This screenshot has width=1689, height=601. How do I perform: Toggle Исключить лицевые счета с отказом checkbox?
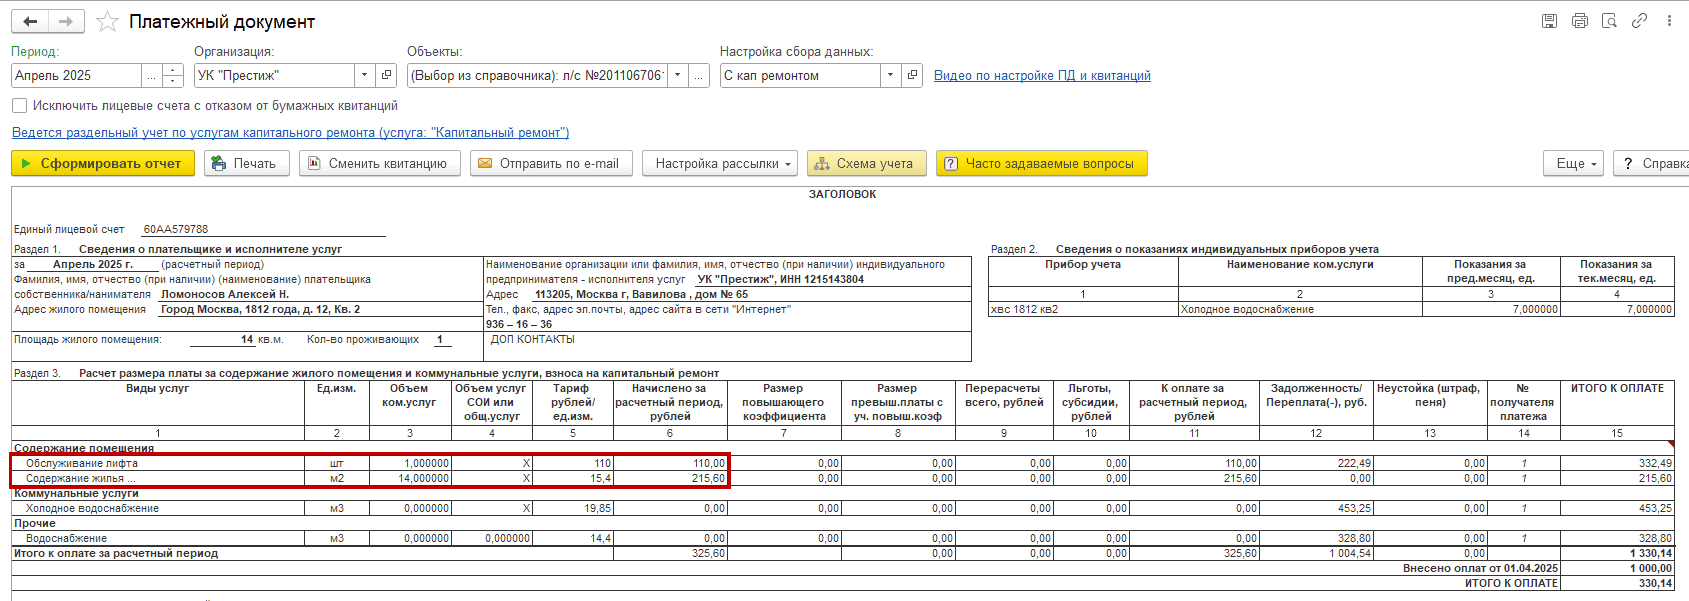[x=19, y=105]
